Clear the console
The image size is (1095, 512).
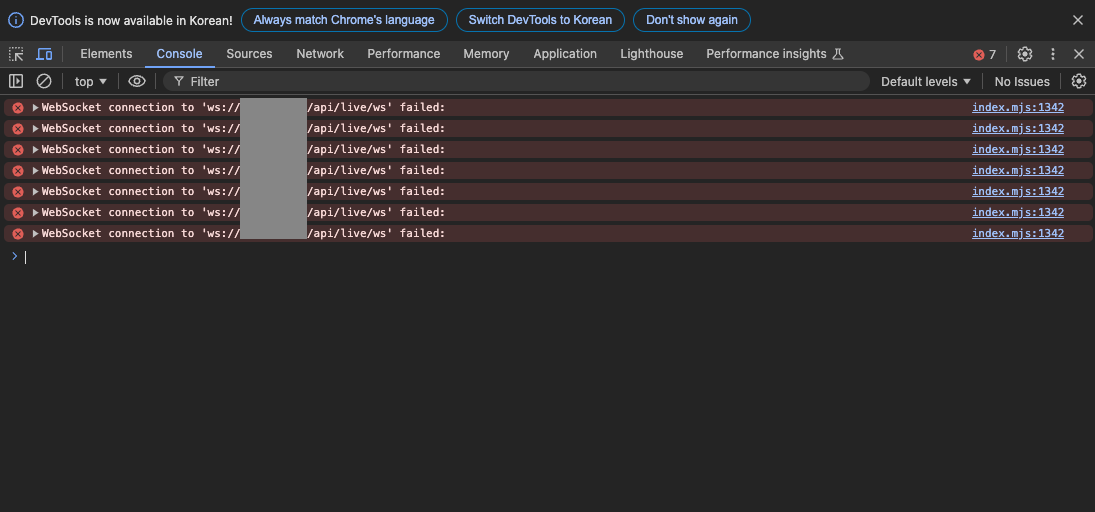click(44, 81)
